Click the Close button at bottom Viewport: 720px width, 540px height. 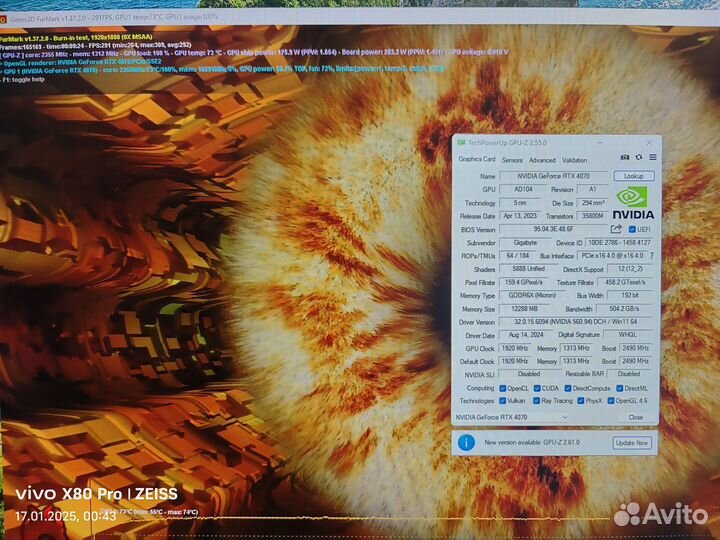pos(635,417)
